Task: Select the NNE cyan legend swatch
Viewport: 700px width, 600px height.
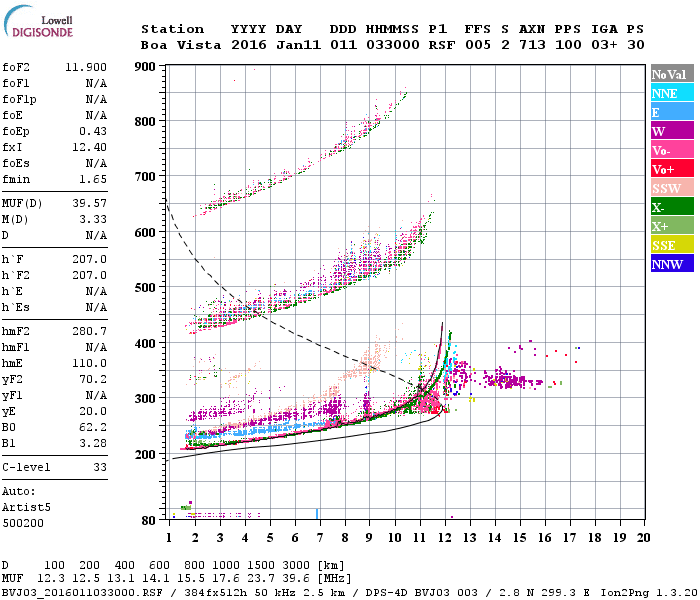Action: point(672,93)
